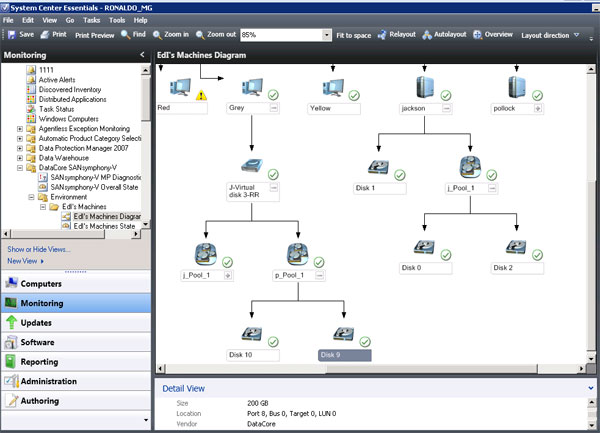
Task: Click the 85% zoom input field
Action: coord(281,35)
